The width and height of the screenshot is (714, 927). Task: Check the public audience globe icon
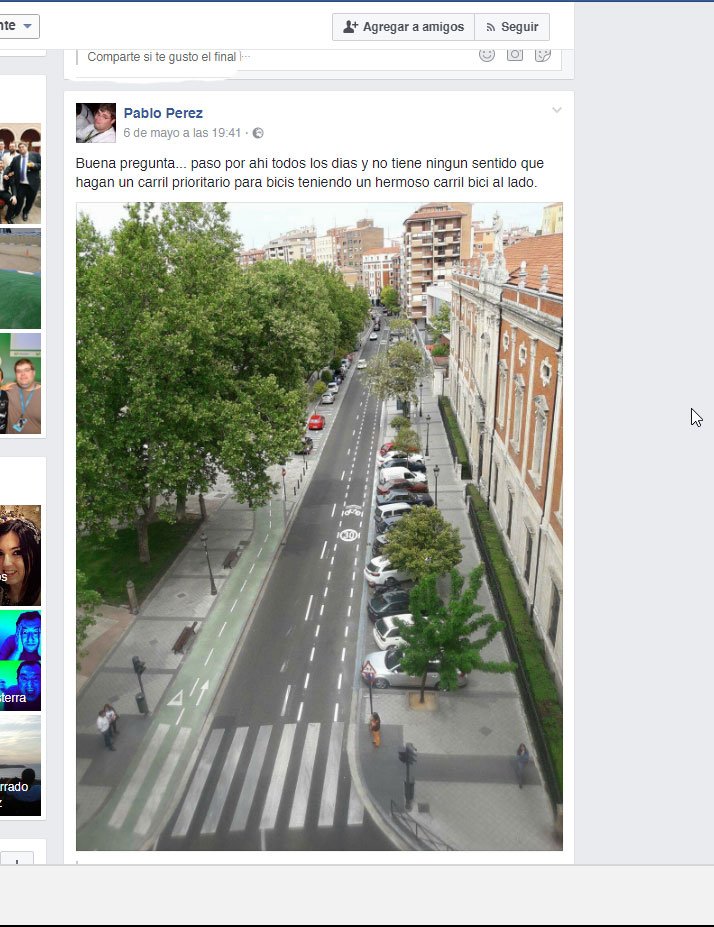pos(258,133)
